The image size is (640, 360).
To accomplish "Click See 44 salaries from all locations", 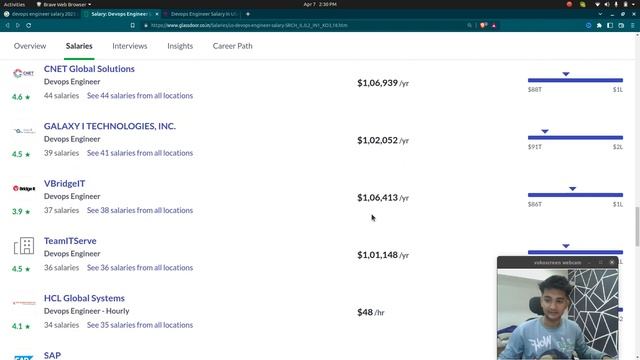I will [140, 96].
